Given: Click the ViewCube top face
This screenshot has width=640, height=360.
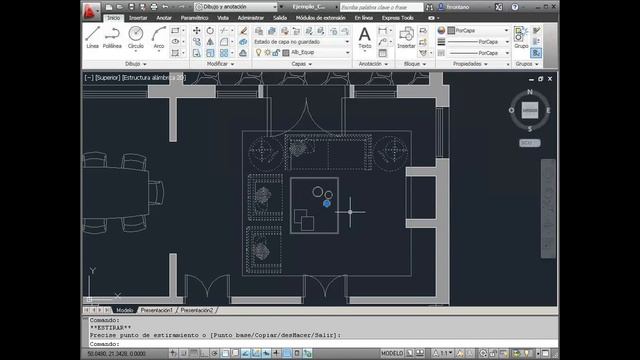Looking at the screenshot, I should pos(530,110).
